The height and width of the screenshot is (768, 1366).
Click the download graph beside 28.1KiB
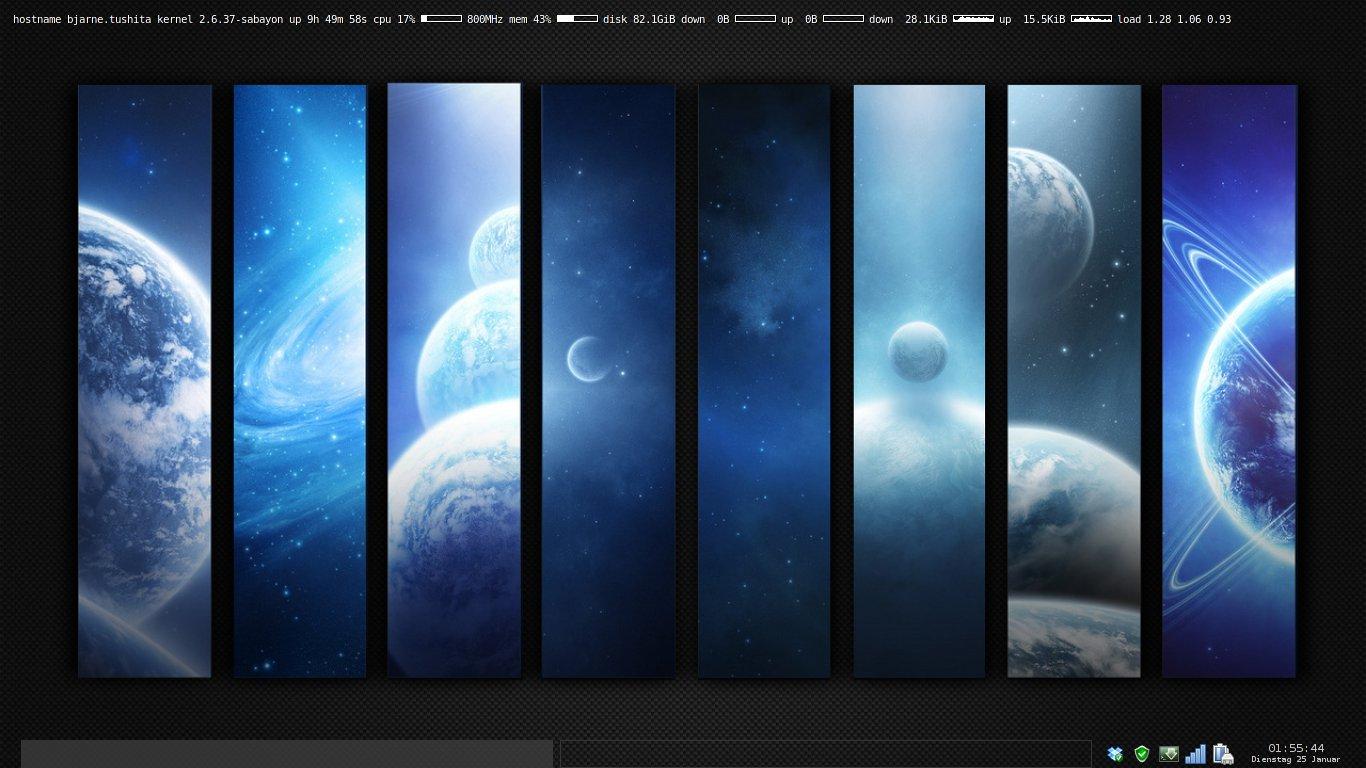pyautogui.click(x=973, y=19)
